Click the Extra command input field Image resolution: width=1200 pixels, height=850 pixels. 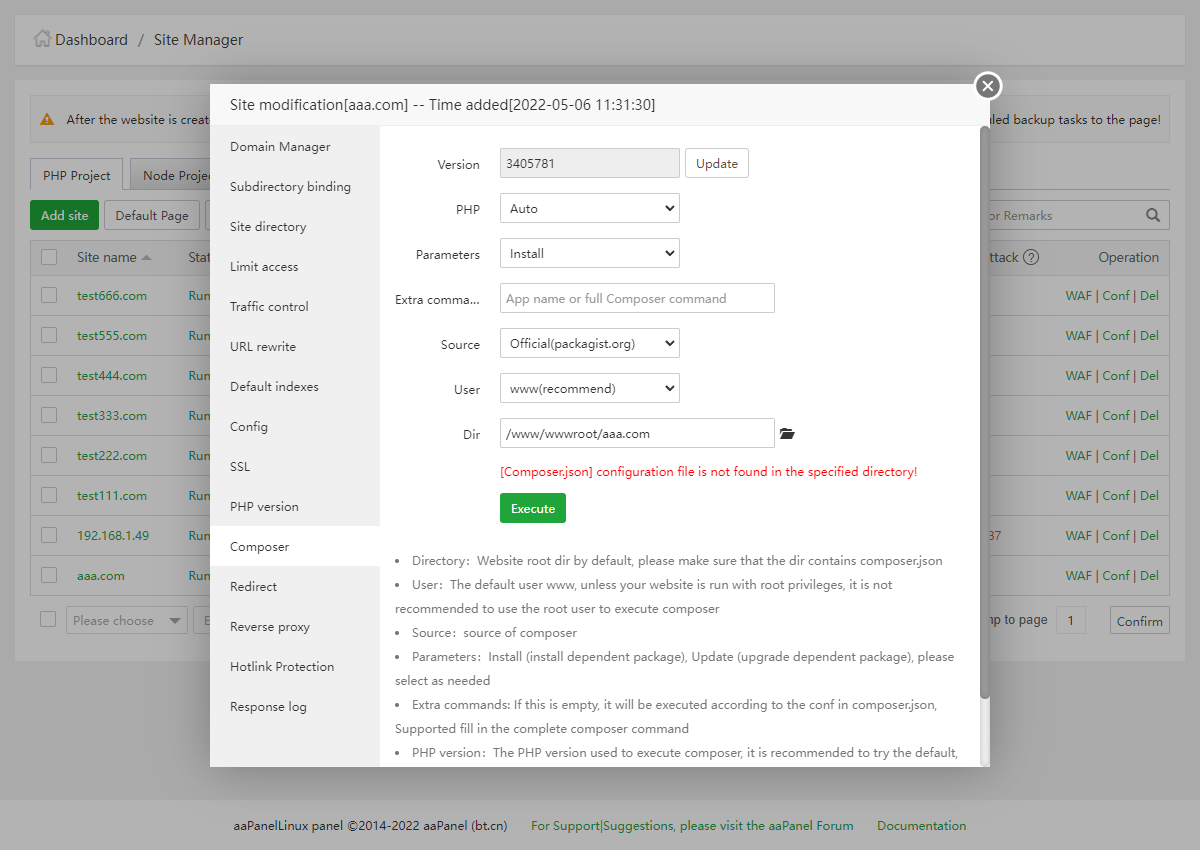[x=637, y=298]
